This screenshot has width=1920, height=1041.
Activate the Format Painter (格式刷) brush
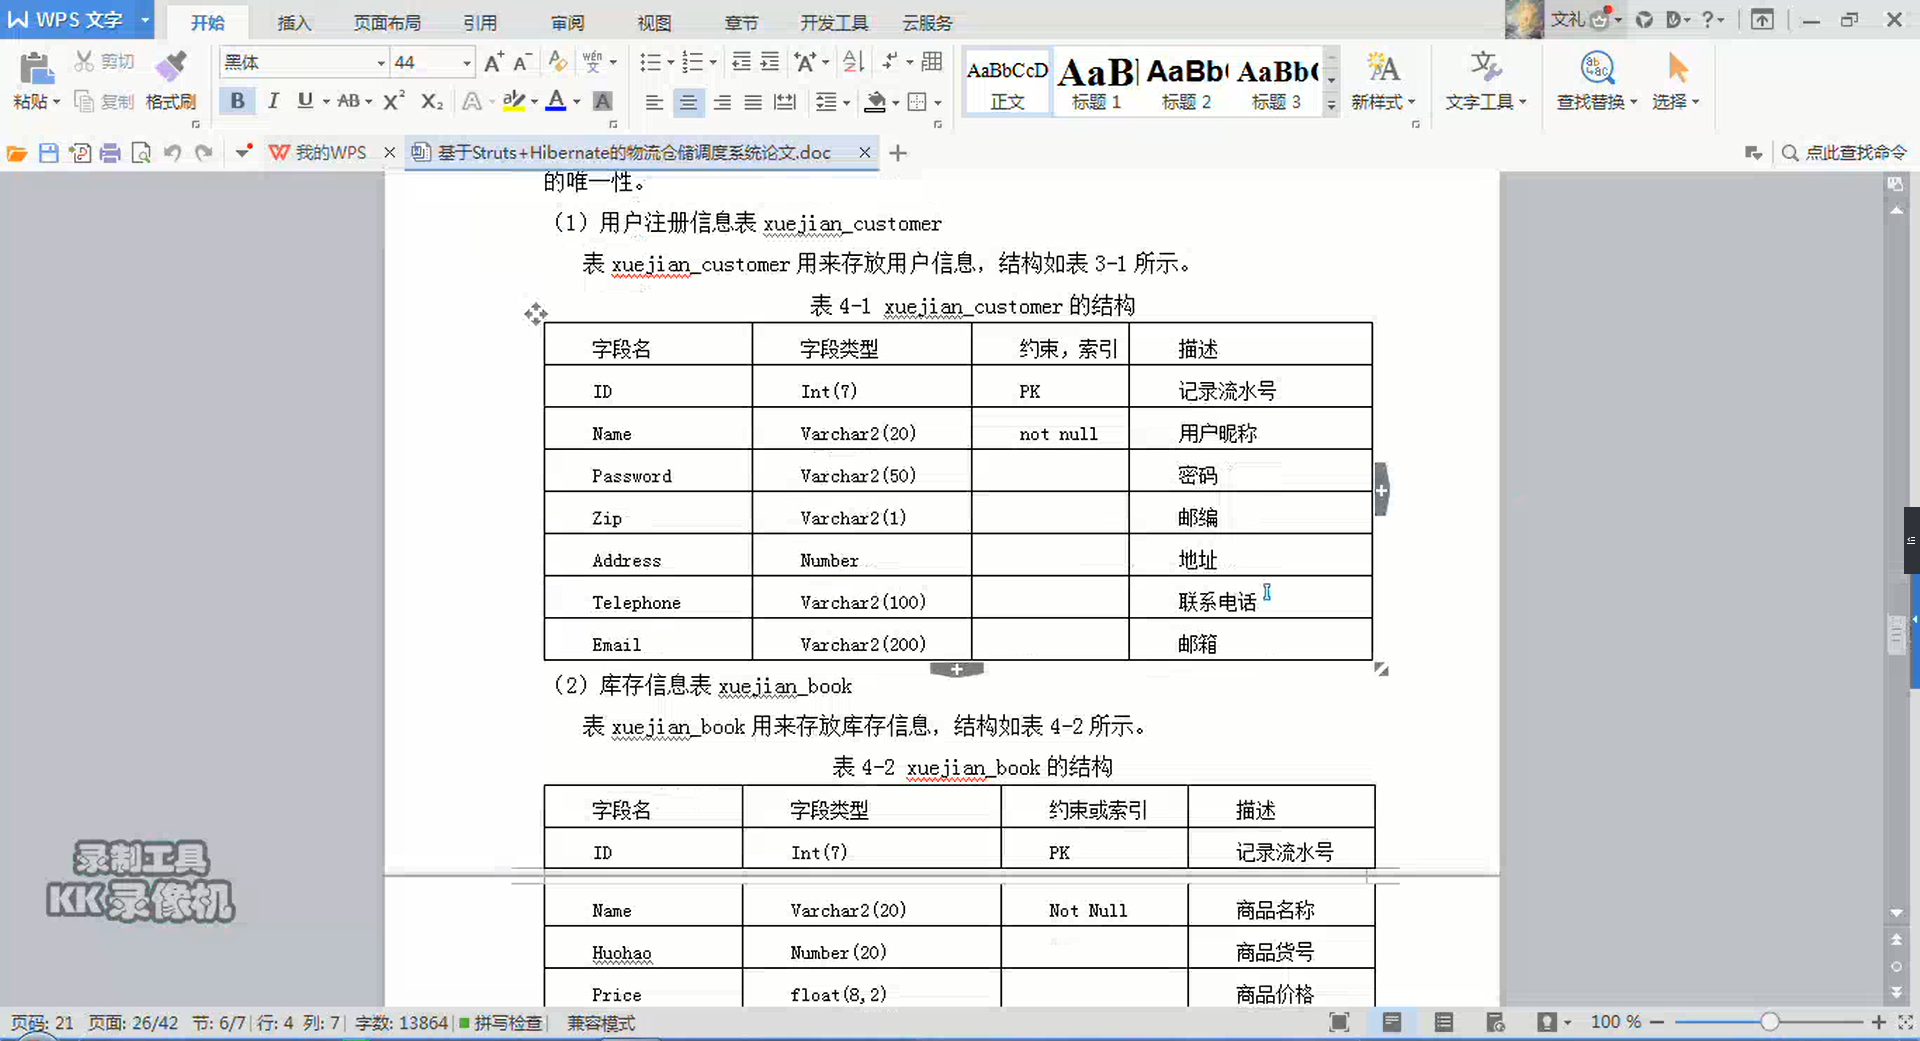[171, 80]
